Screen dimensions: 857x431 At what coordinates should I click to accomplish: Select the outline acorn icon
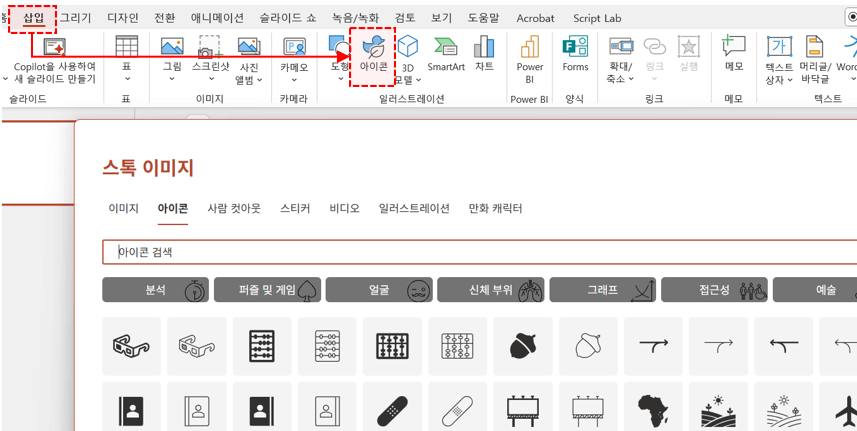(x=588, y=346)
